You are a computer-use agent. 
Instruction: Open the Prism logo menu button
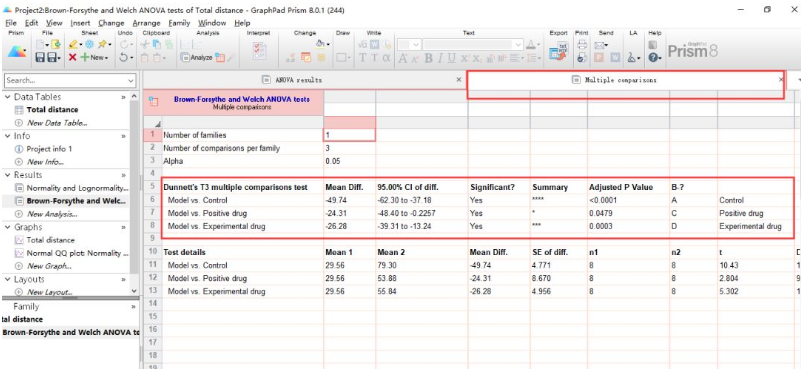click(x=17, y=51)
